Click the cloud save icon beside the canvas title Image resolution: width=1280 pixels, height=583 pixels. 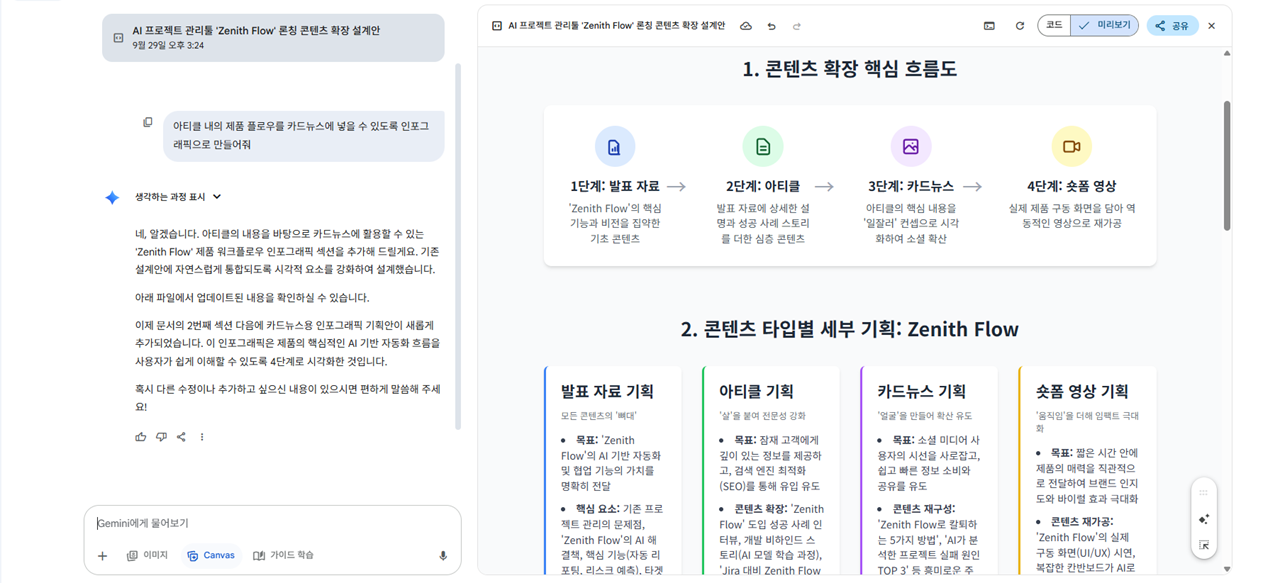[x=746, y=26]
